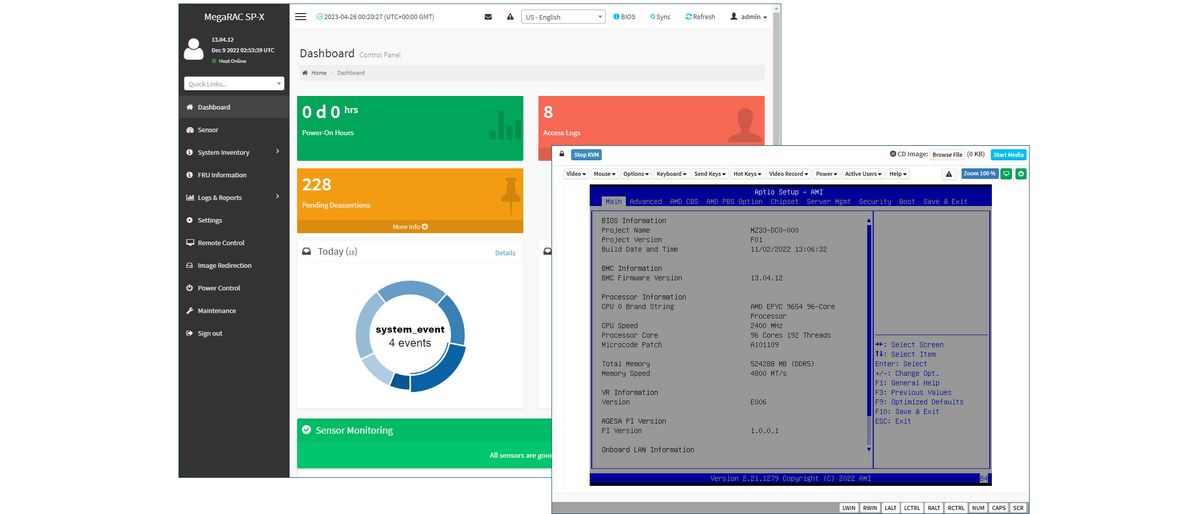Click Sign out in the sidebar
The height and width of the screenshot is (514, 1200).
tap(234, 333)
